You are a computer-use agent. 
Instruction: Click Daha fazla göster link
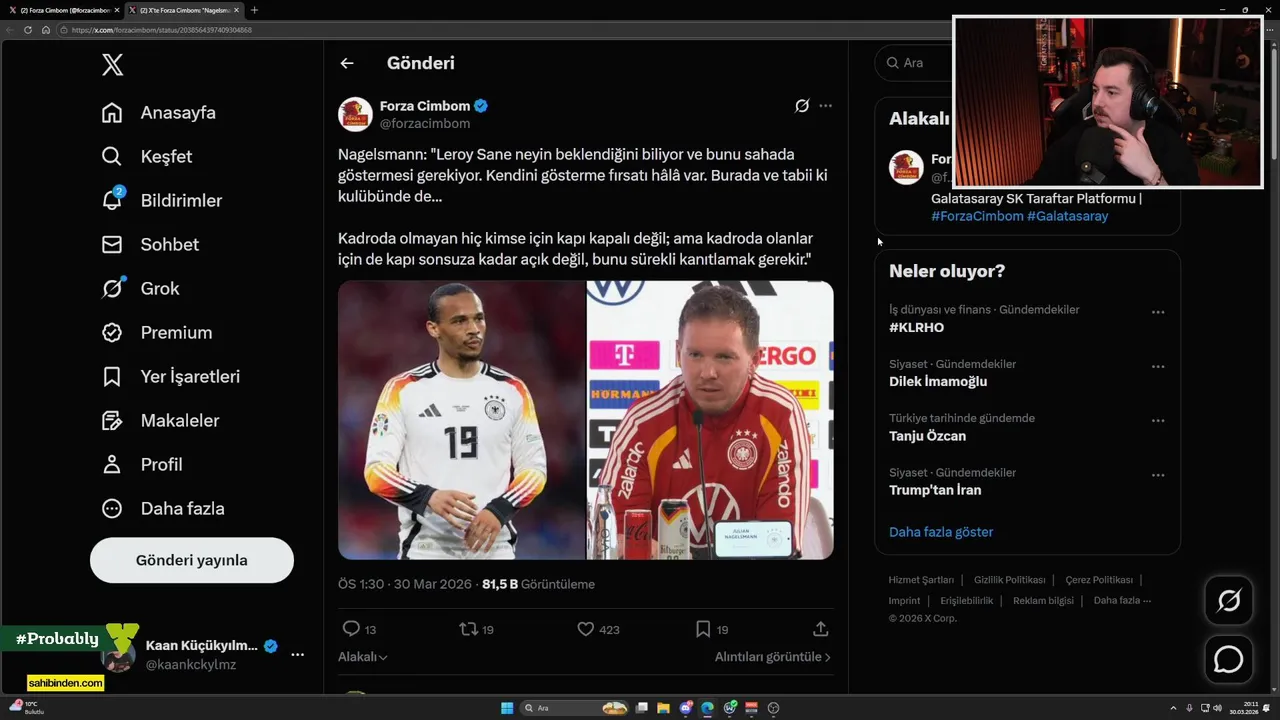[941, 532]
